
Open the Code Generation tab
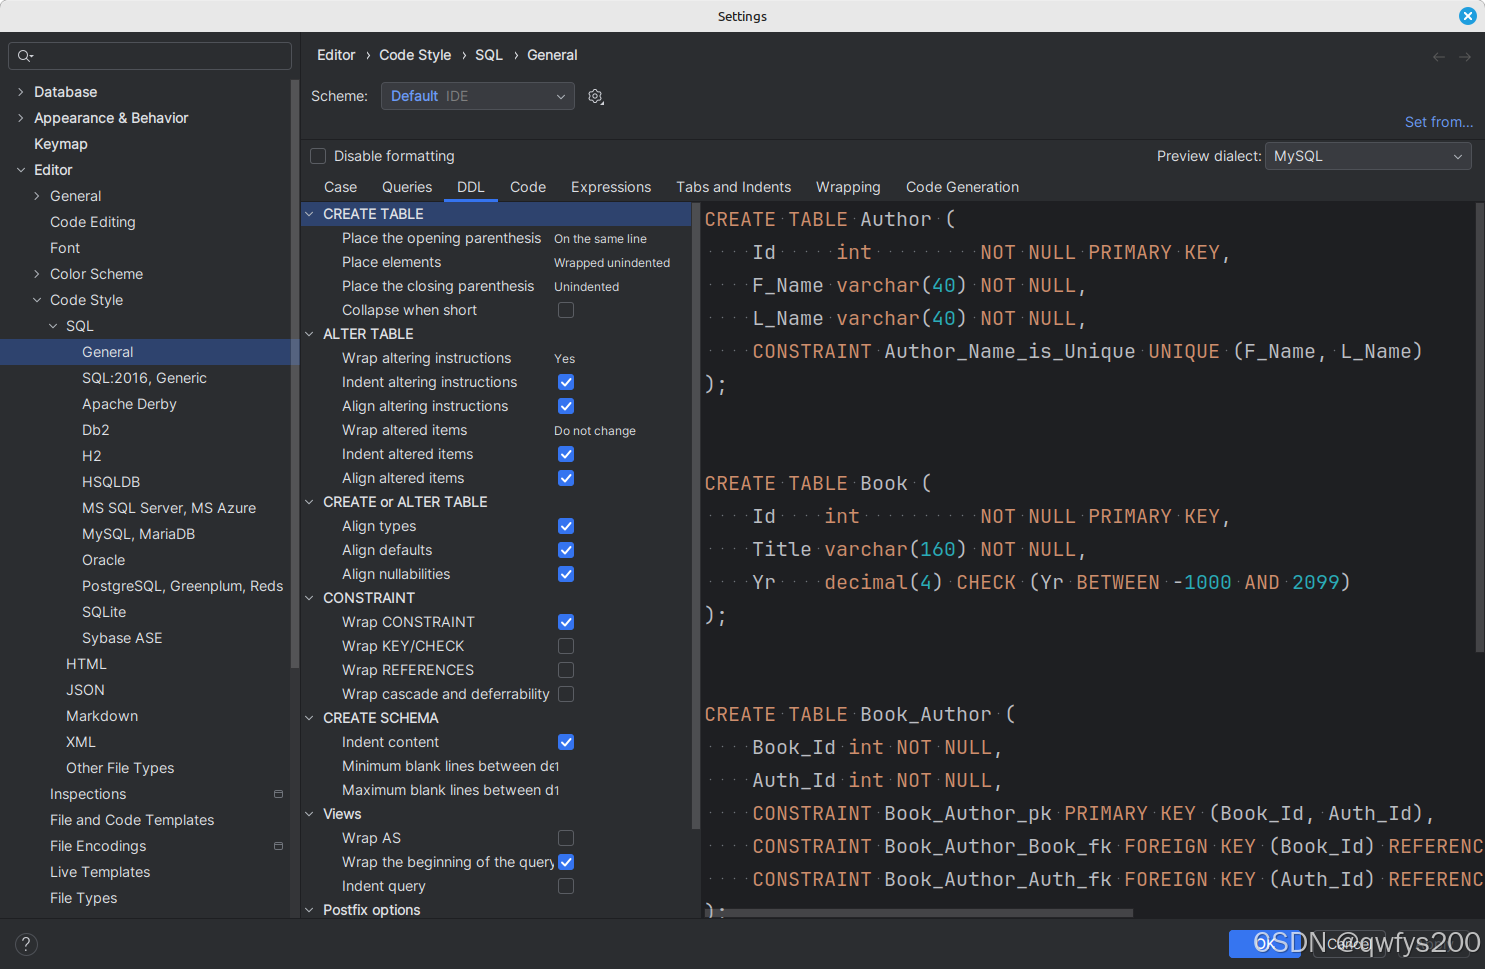coord(962,187)
